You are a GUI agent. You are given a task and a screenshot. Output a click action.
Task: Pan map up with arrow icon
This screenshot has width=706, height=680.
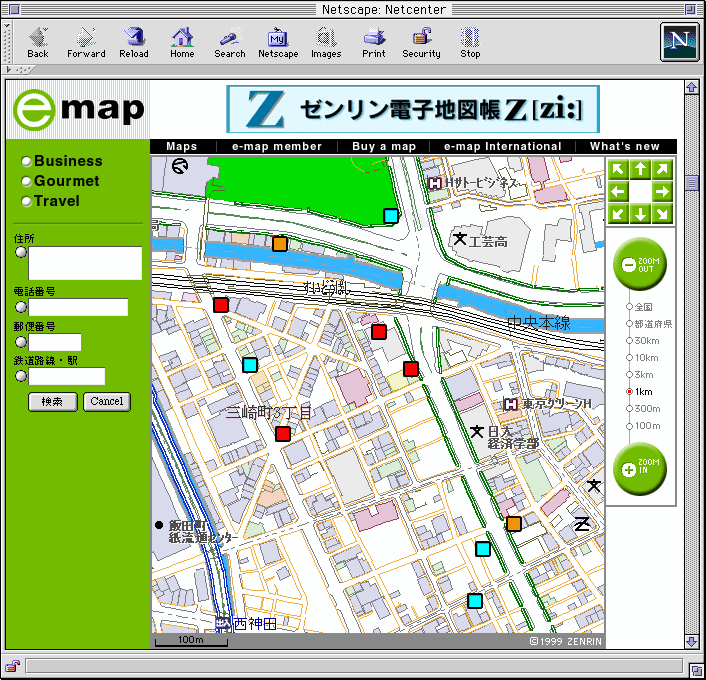640,170
